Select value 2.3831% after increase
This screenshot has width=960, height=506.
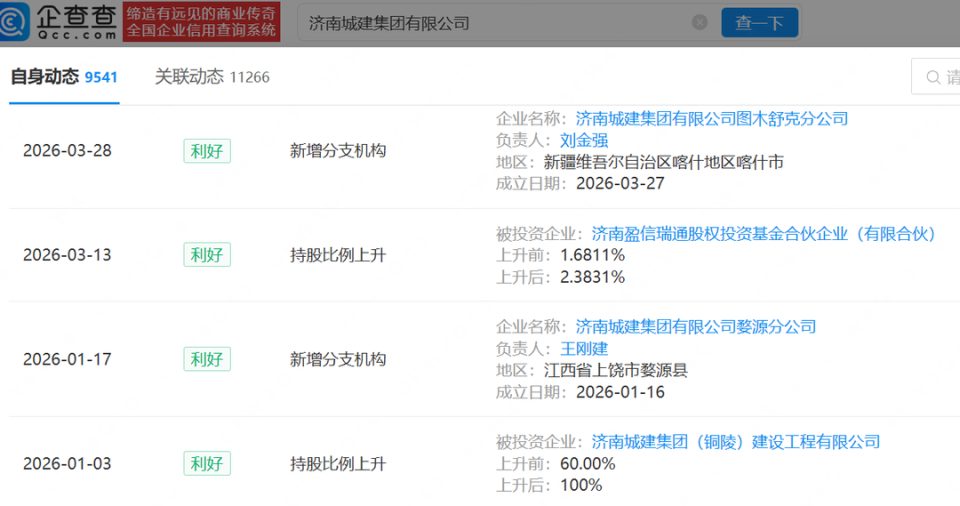click(592, 277)
